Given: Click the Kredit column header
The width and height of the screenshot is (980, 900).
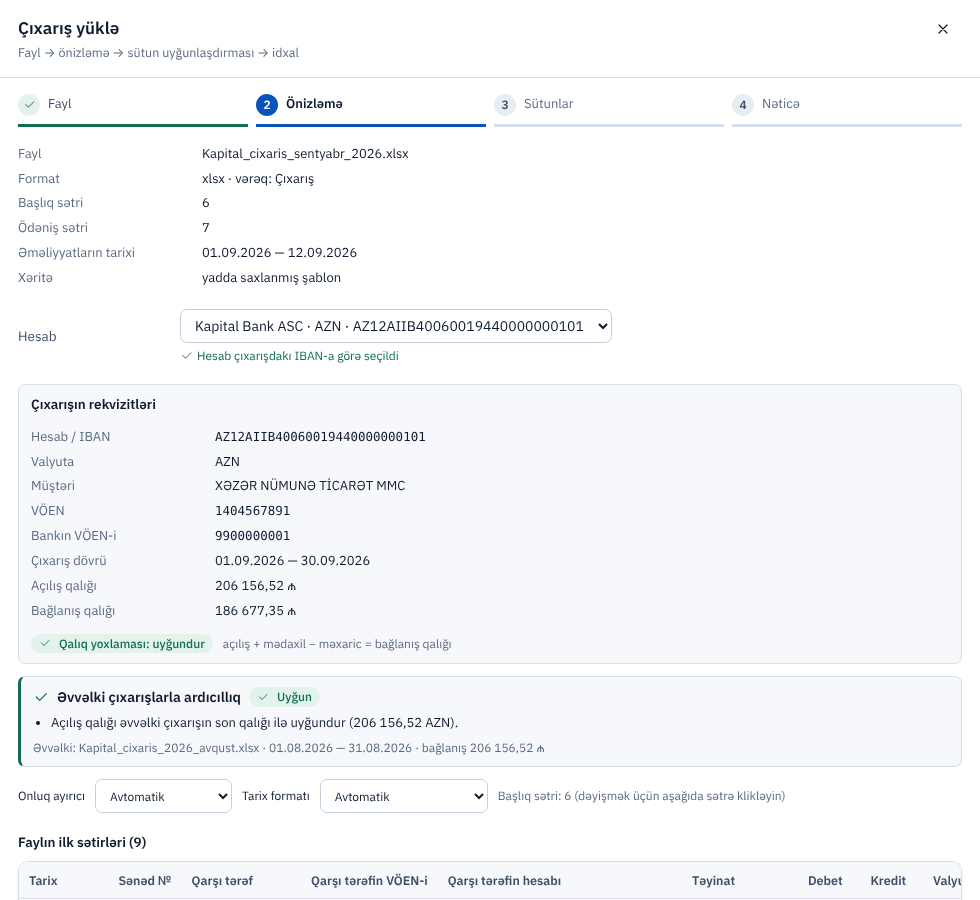Looking at the screenshot, I should [x=888, y=881].
